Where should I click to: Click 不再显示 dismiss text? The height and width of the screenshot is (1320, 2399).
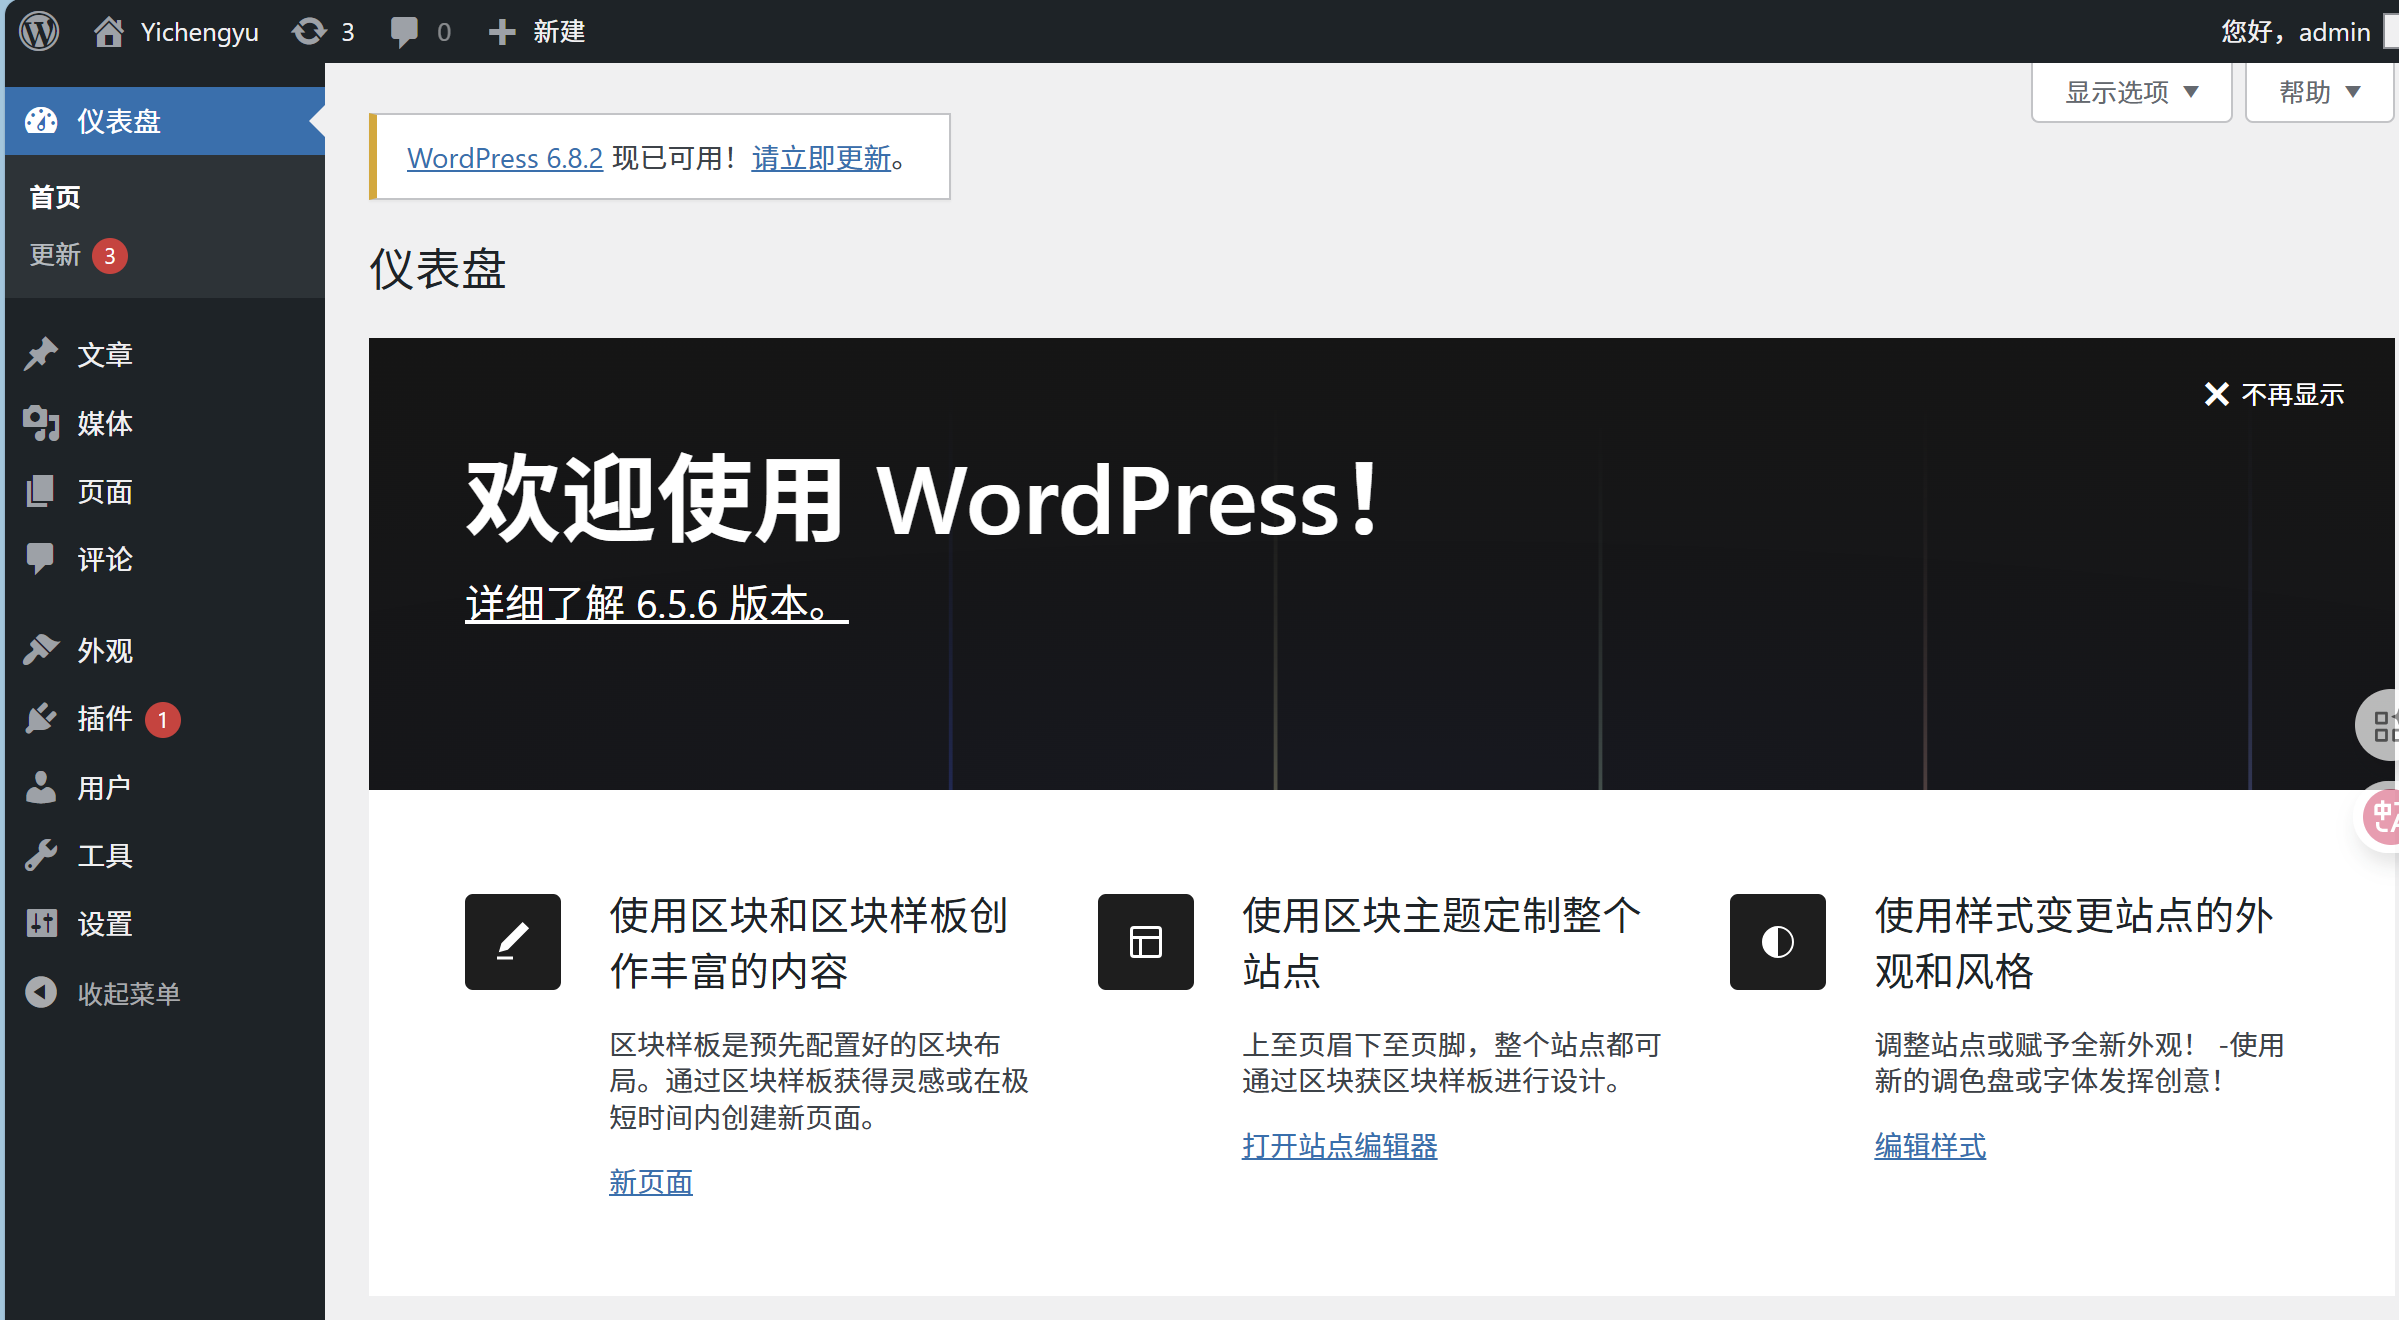(2292, 394)
